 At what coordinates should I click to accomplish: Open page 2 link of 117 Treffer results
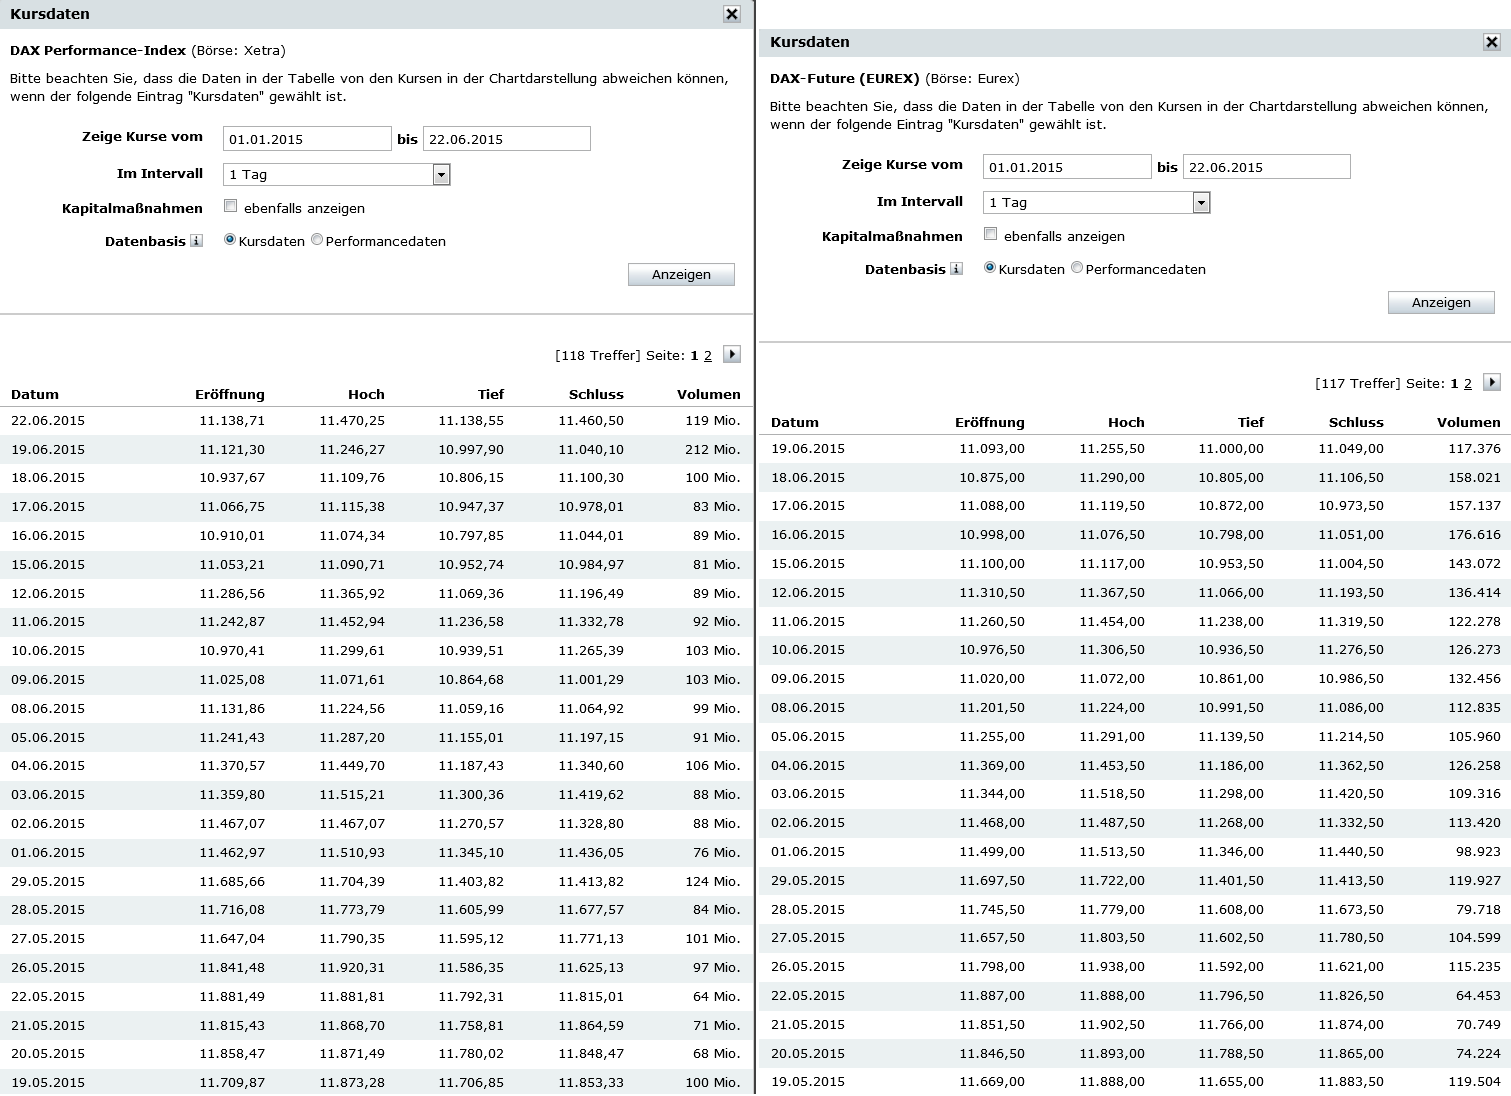tap(1468, 384)
